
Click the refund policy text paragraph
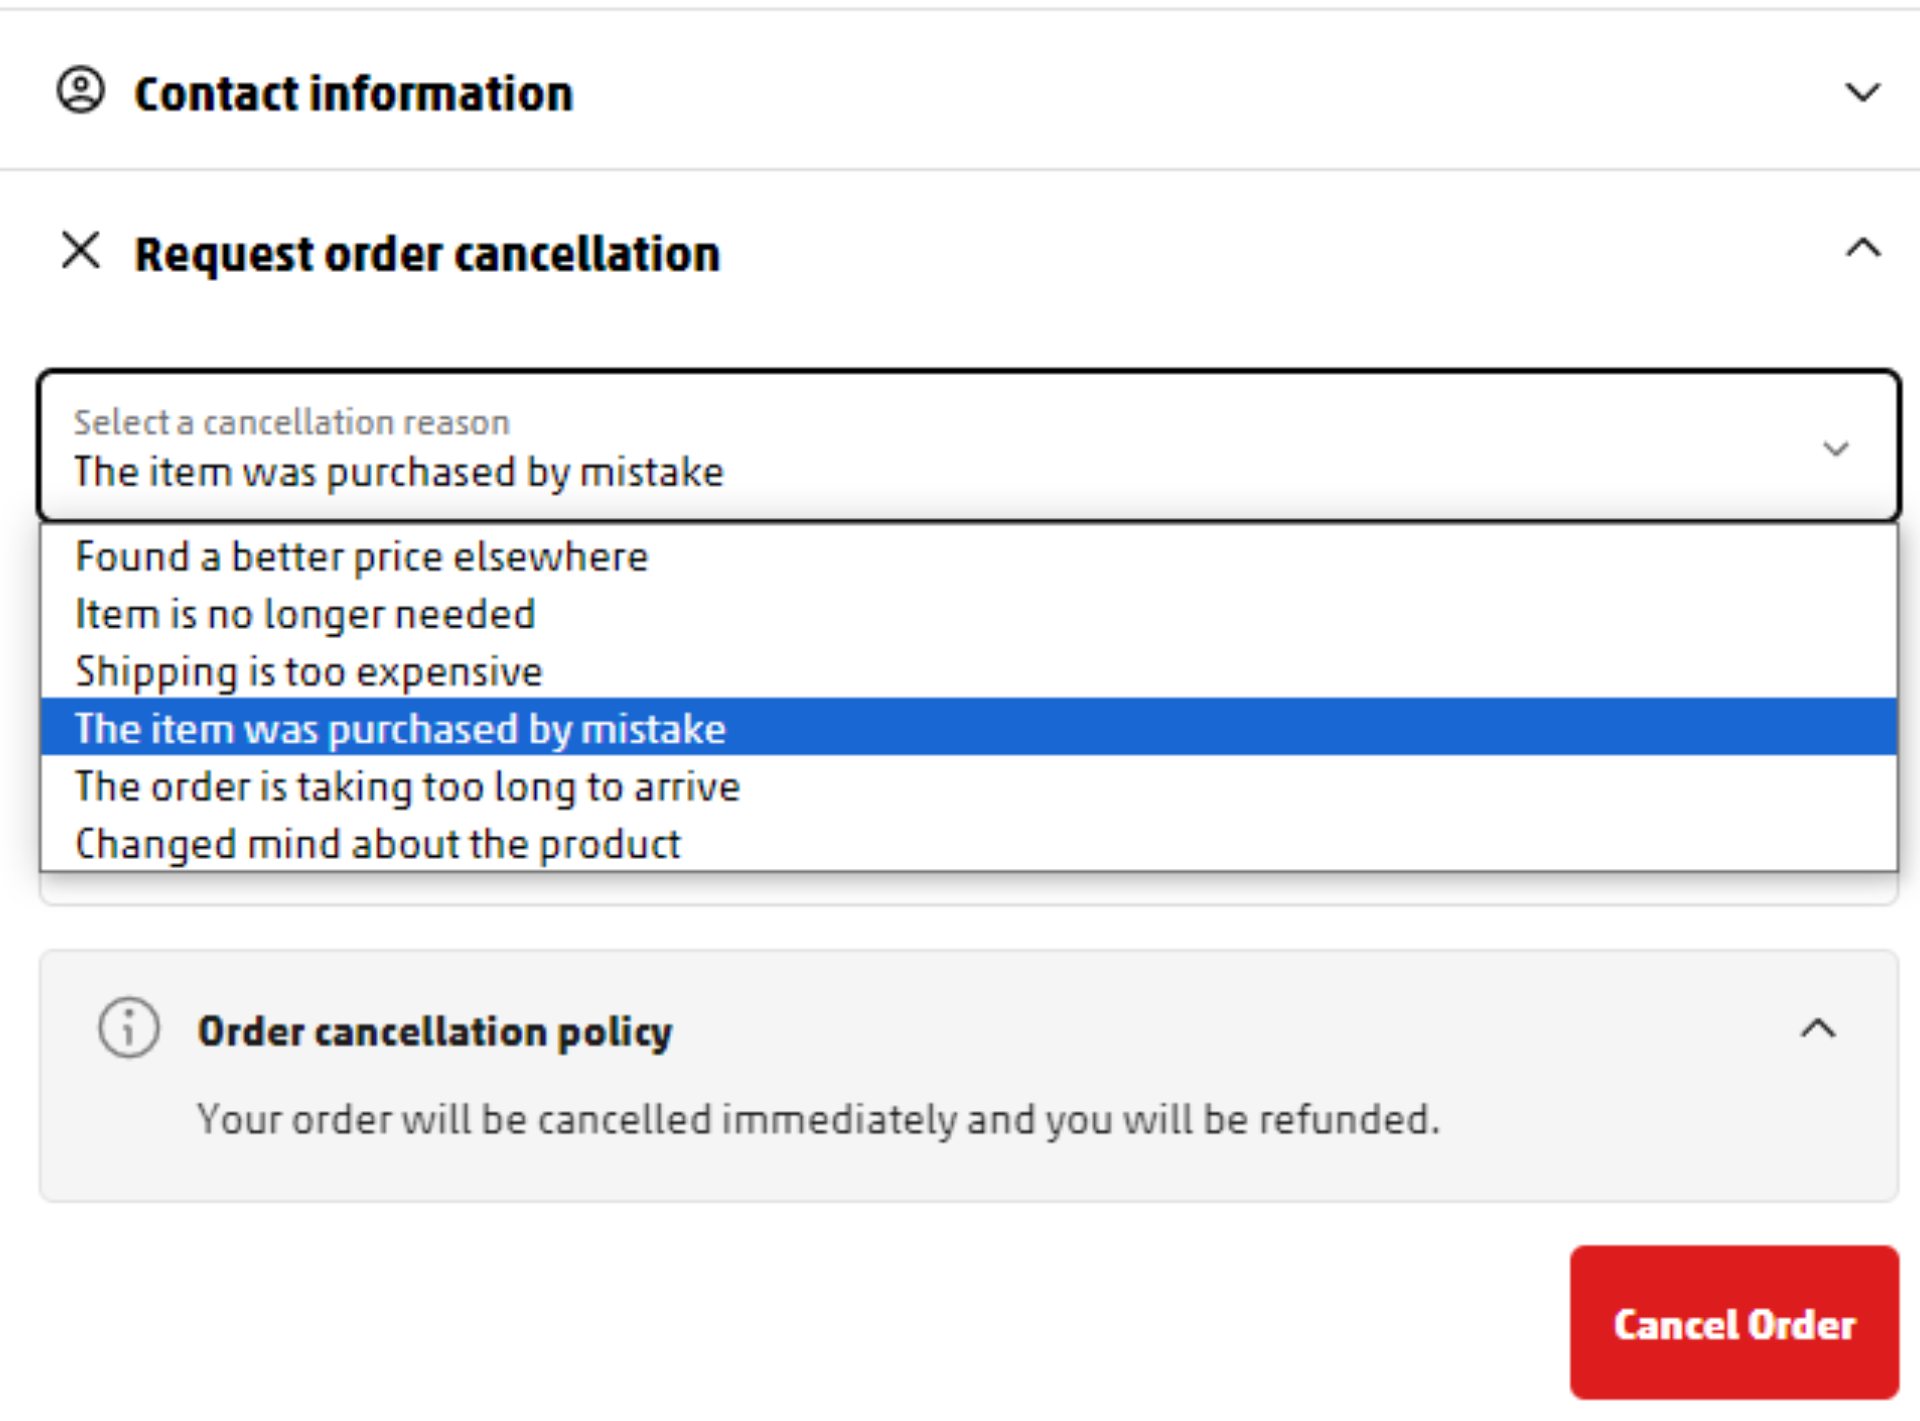click(818, 1119)
